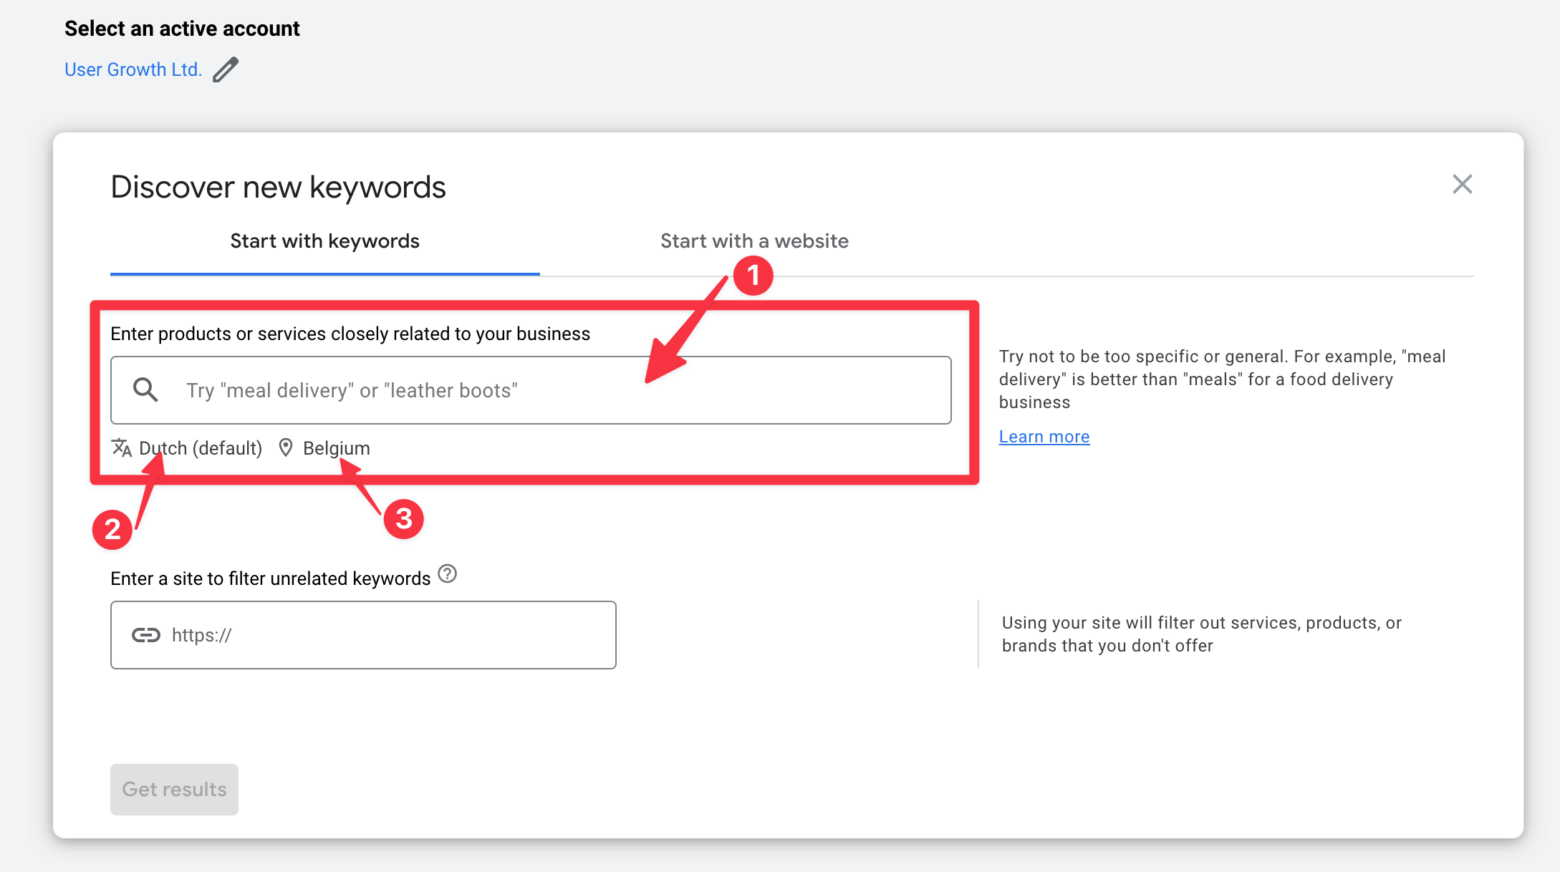Open the User Growth Ltd. account link
This screenshot has width=1560, height=872.
click(133, 69)
